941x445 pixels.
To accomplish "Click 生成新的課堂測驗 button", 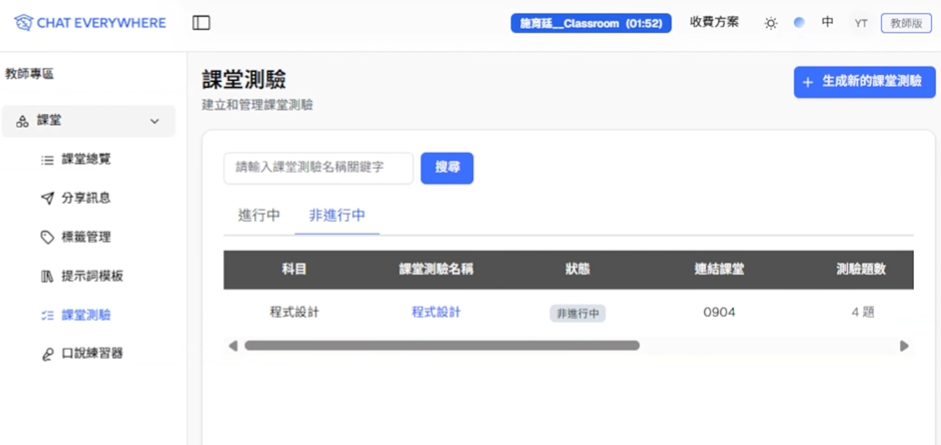I will pyautogui.click(x=864, y=82).
